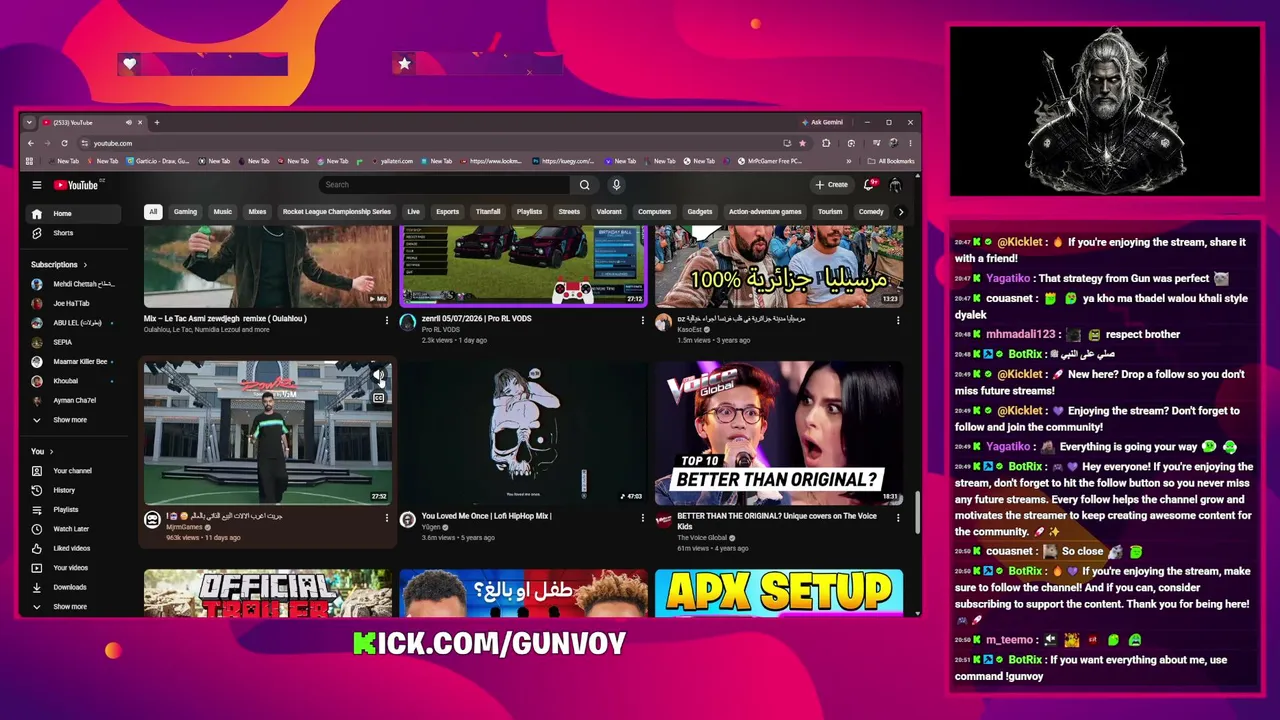The height and width of the screenshot is (720, 1280).
Task: Toggle mute on the MjrmGames video preview
Action: point(378,376)
